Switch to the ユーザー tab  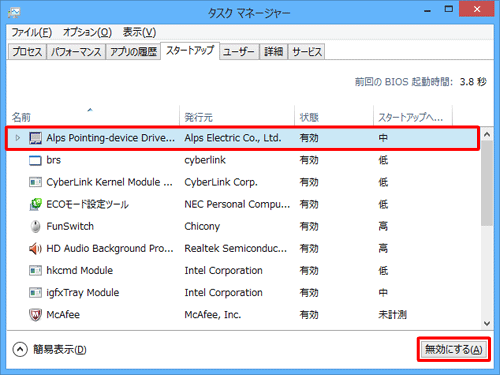pyautogui.click(x=239, y=52)
